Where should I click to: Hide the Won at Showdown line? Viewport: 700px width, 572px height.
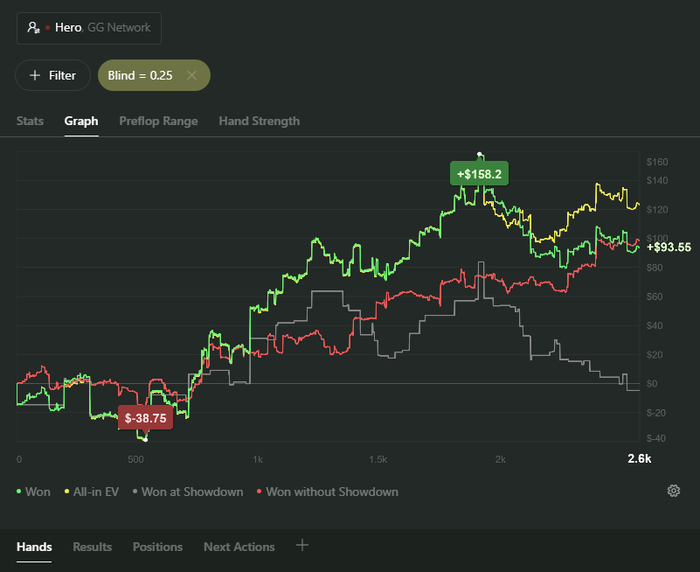point(188,492)
